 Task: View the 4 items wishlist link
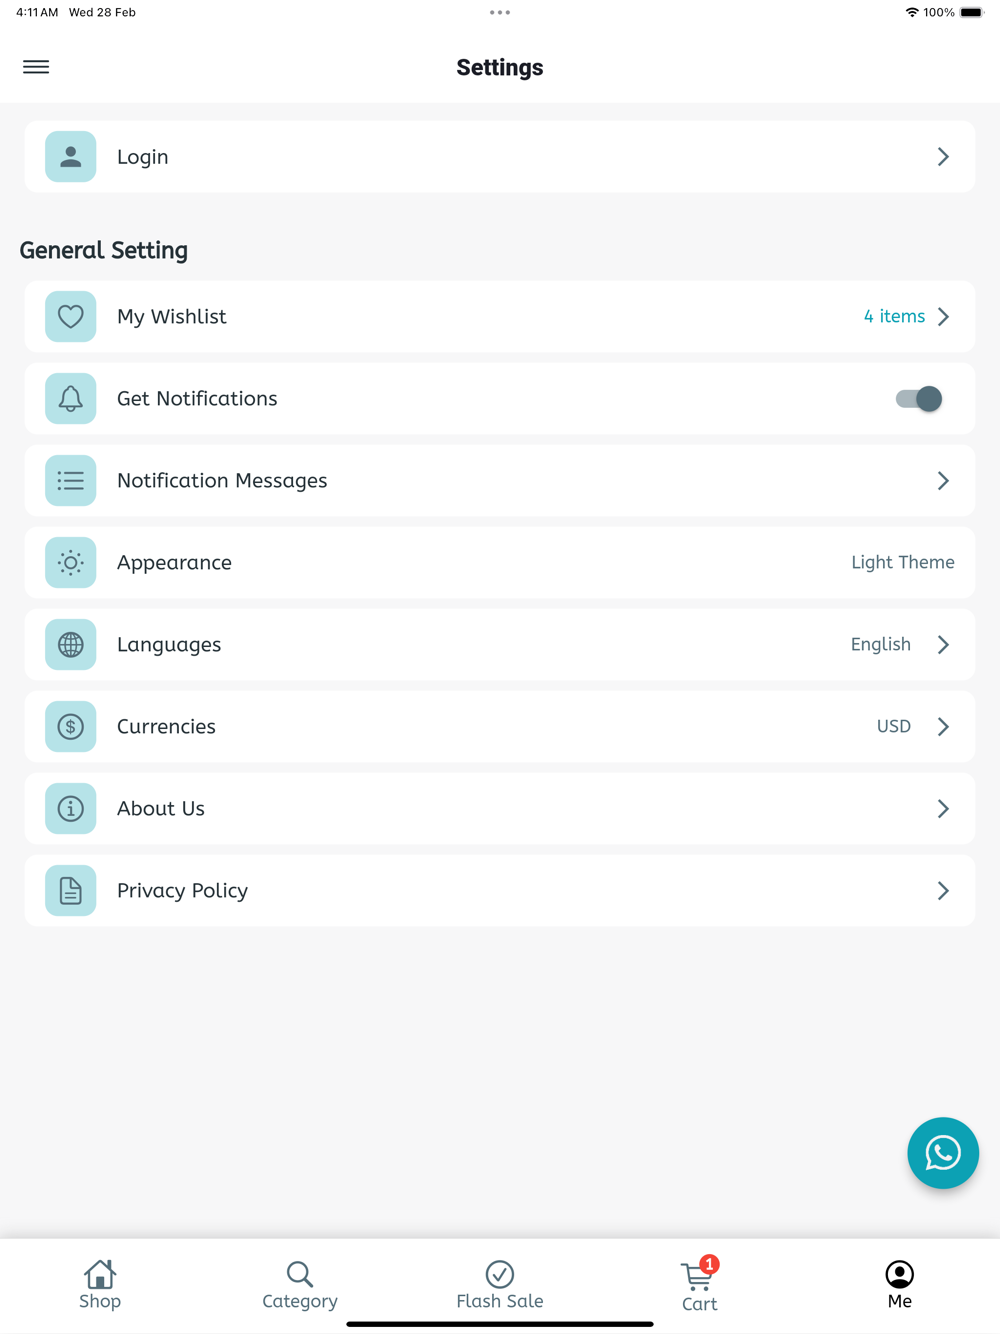pos(894,316)
